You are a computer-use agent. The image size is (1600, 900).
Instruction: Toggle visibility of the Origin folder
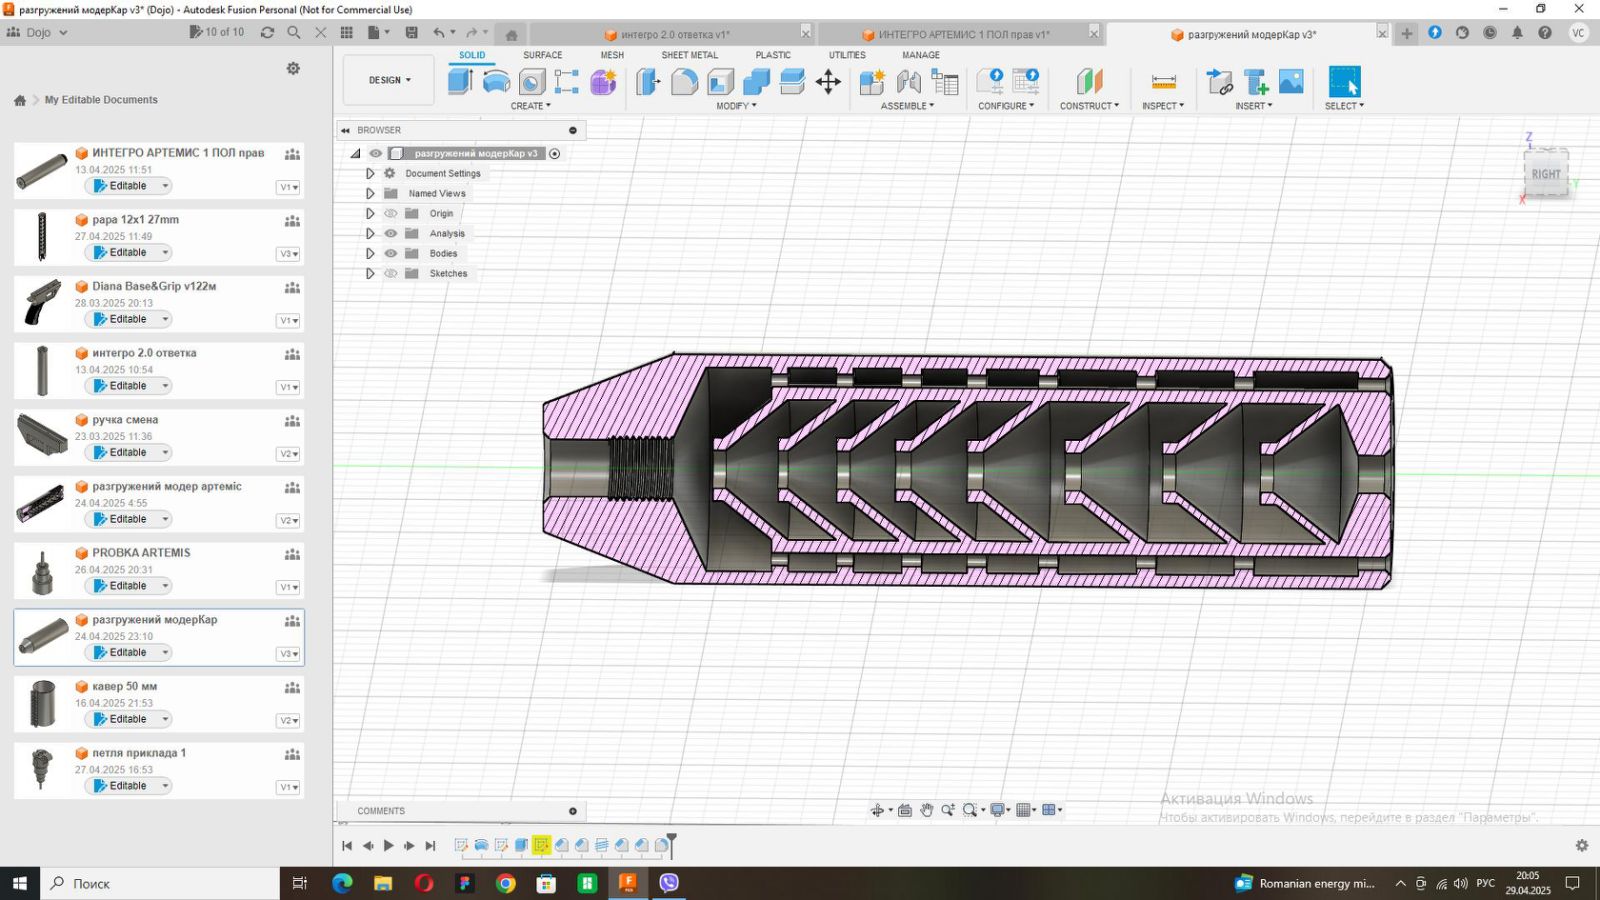(391, 214)
